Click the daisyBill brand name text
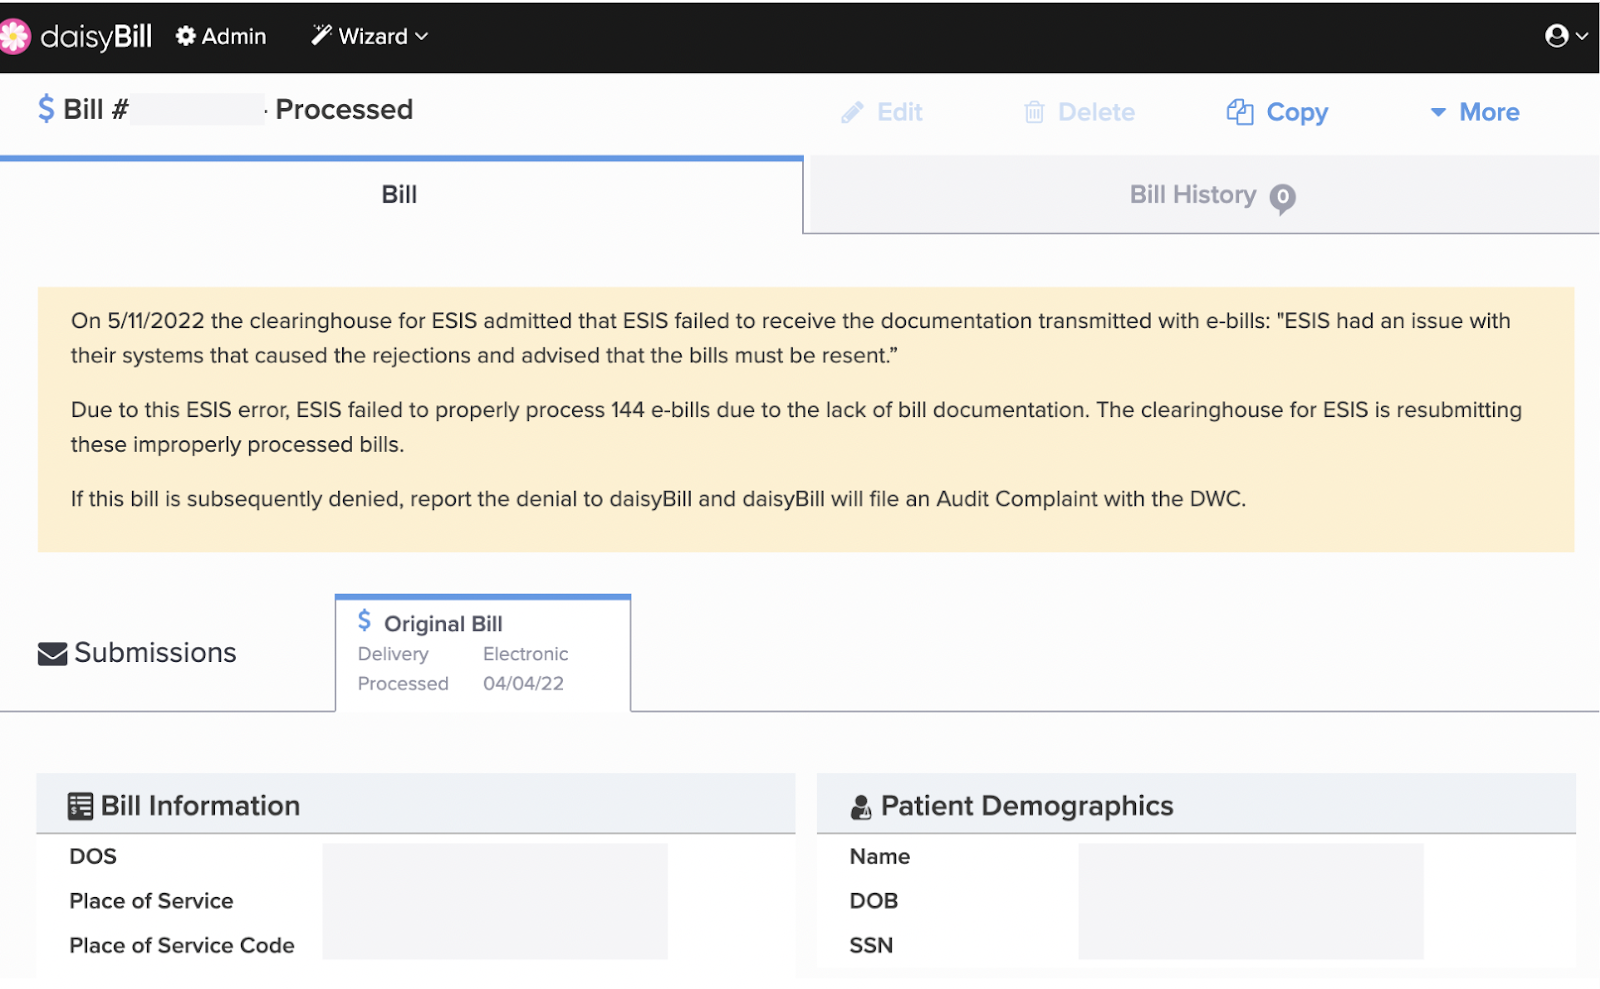1600x989 pixels. (96, 37)
